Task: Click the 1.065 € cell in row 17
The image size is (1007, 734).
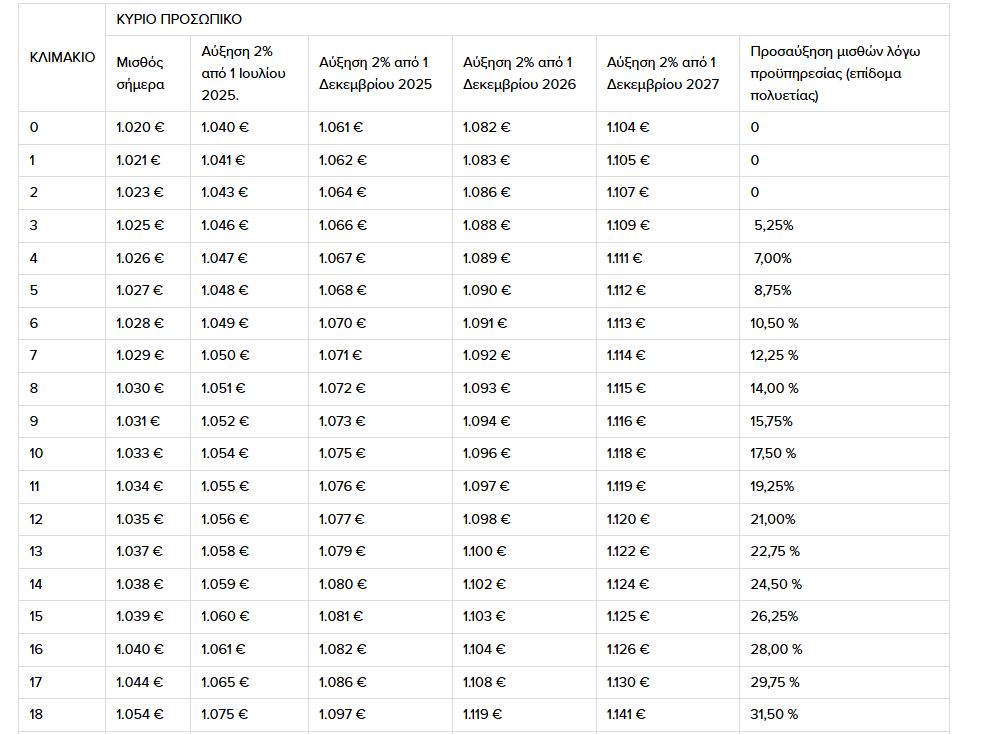Action: 225,682
